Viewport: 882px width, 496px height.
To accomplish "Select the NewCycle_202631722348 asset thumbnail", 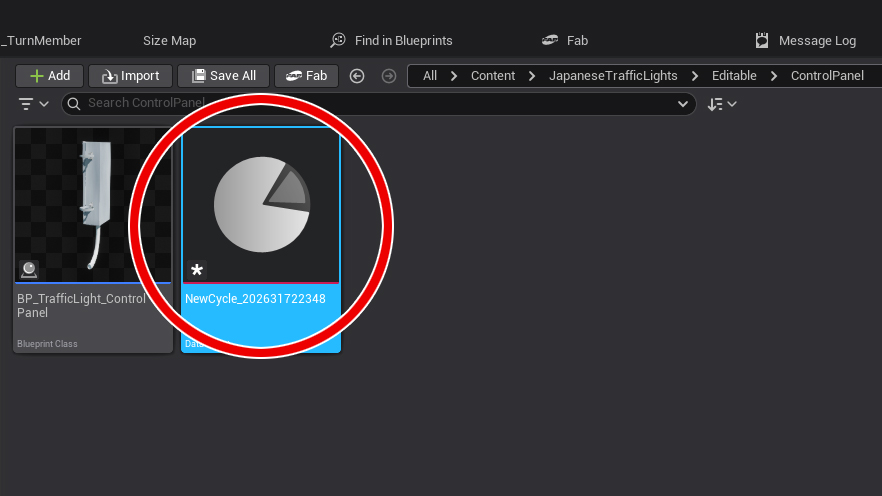I will click(261, 205).
